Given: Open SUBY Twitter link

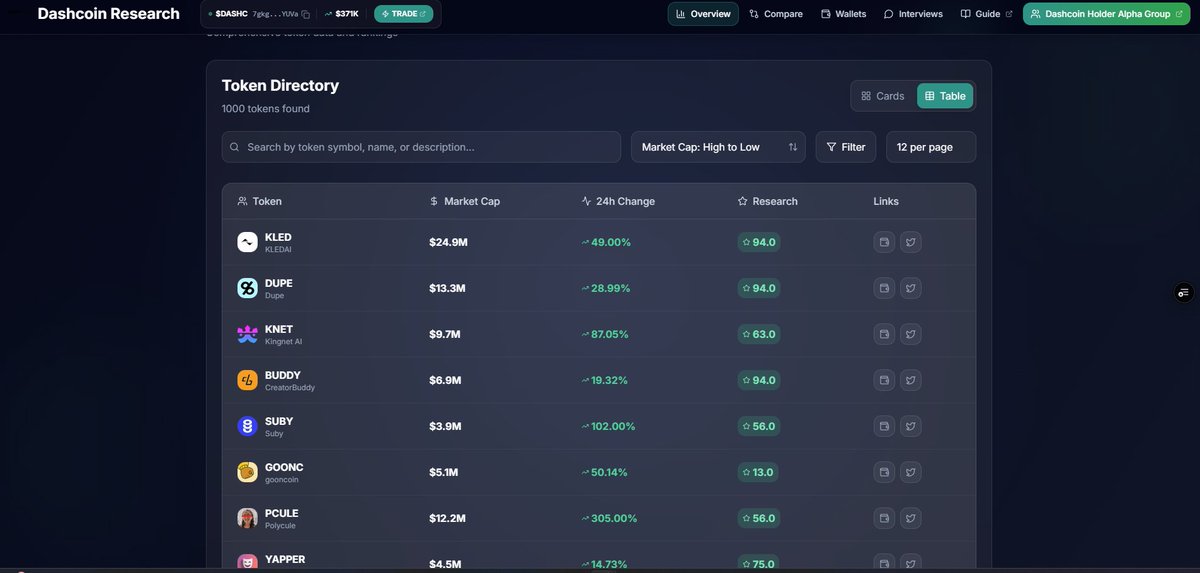Looking at the screenshot, I should click(910, 426).
